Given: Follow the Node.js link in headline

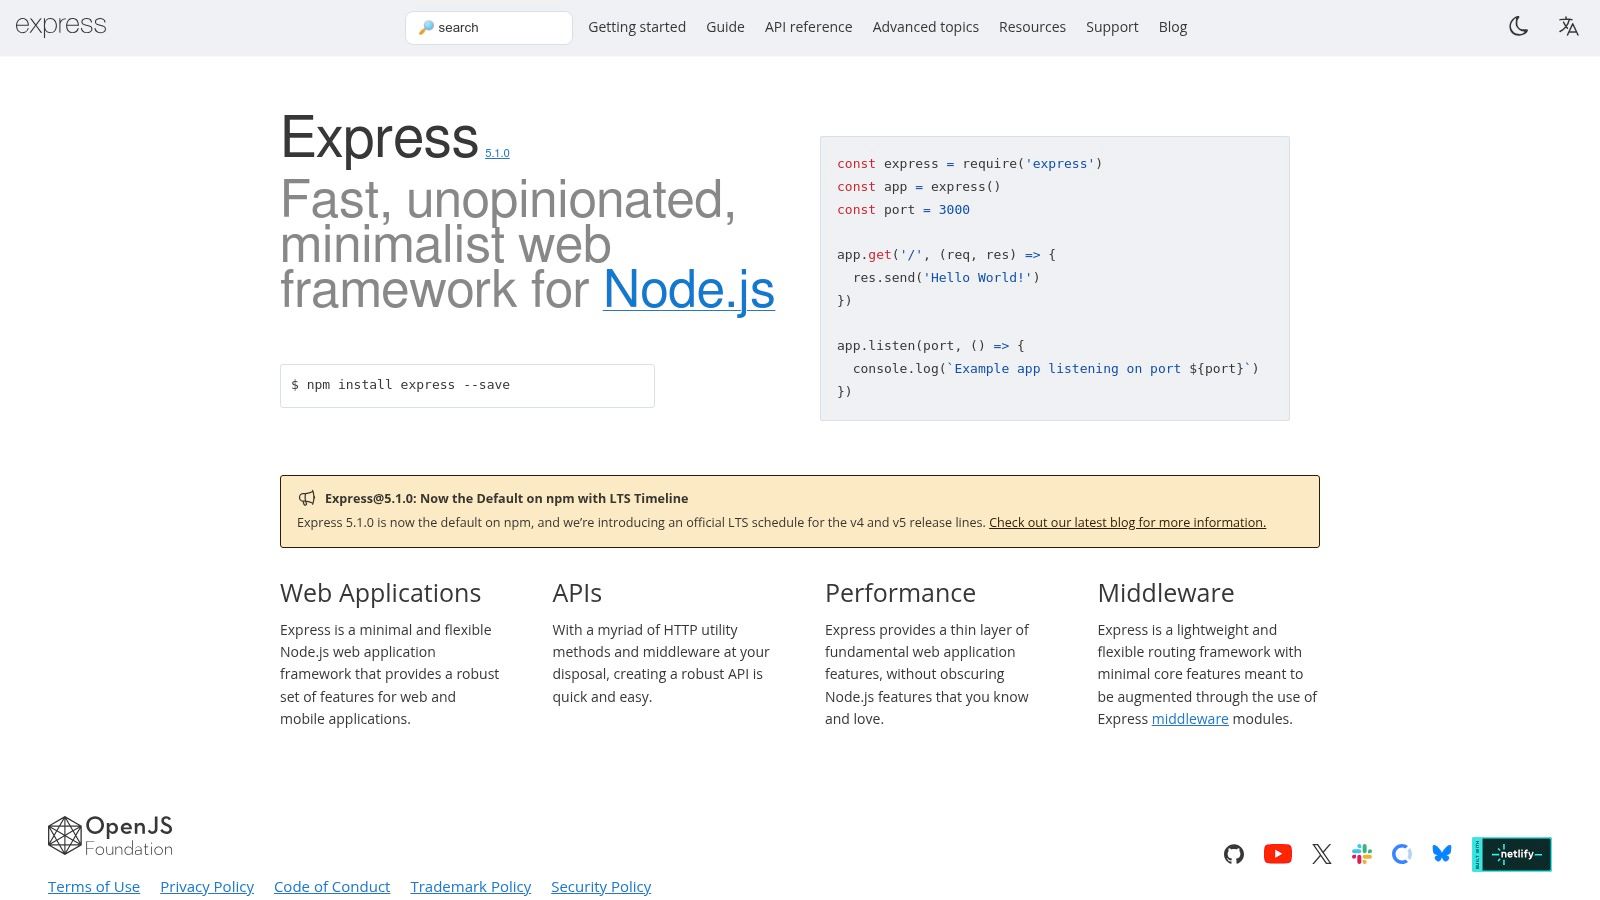Looking at the screenshot, I should click(x=688, y=290).
